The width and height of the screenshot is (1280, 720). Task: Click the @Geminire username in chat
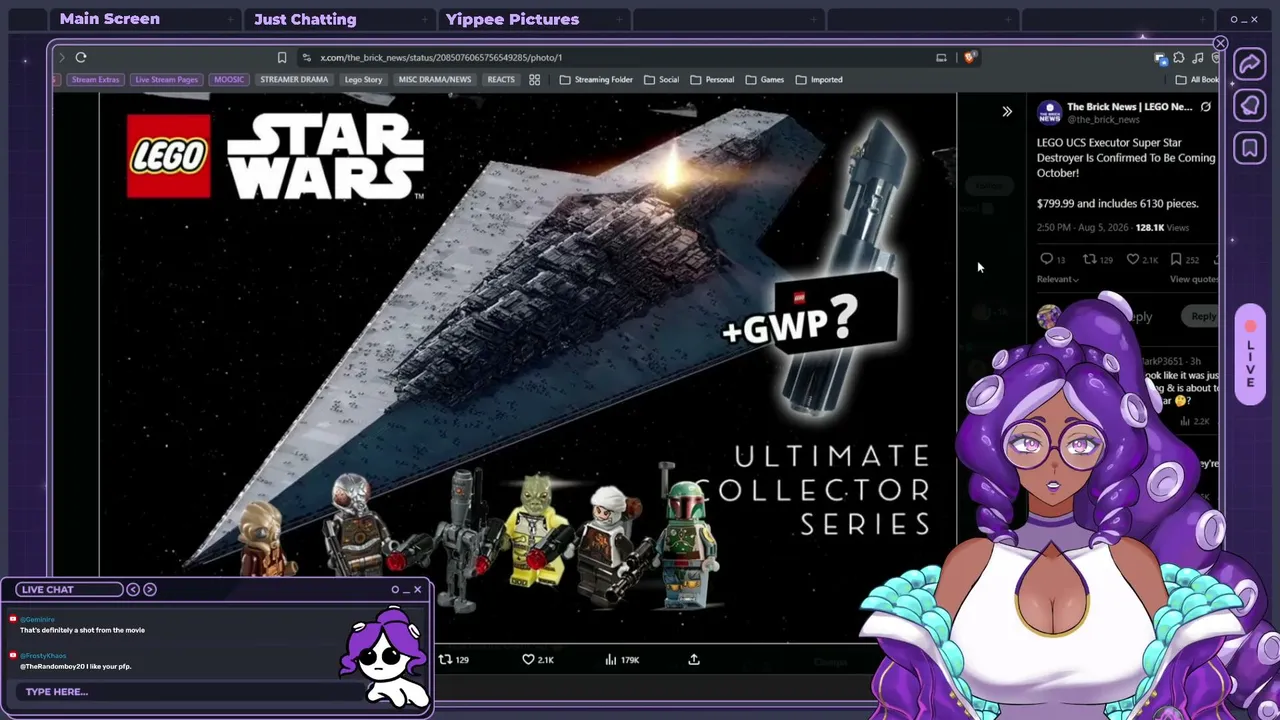(x=38, y=620)
